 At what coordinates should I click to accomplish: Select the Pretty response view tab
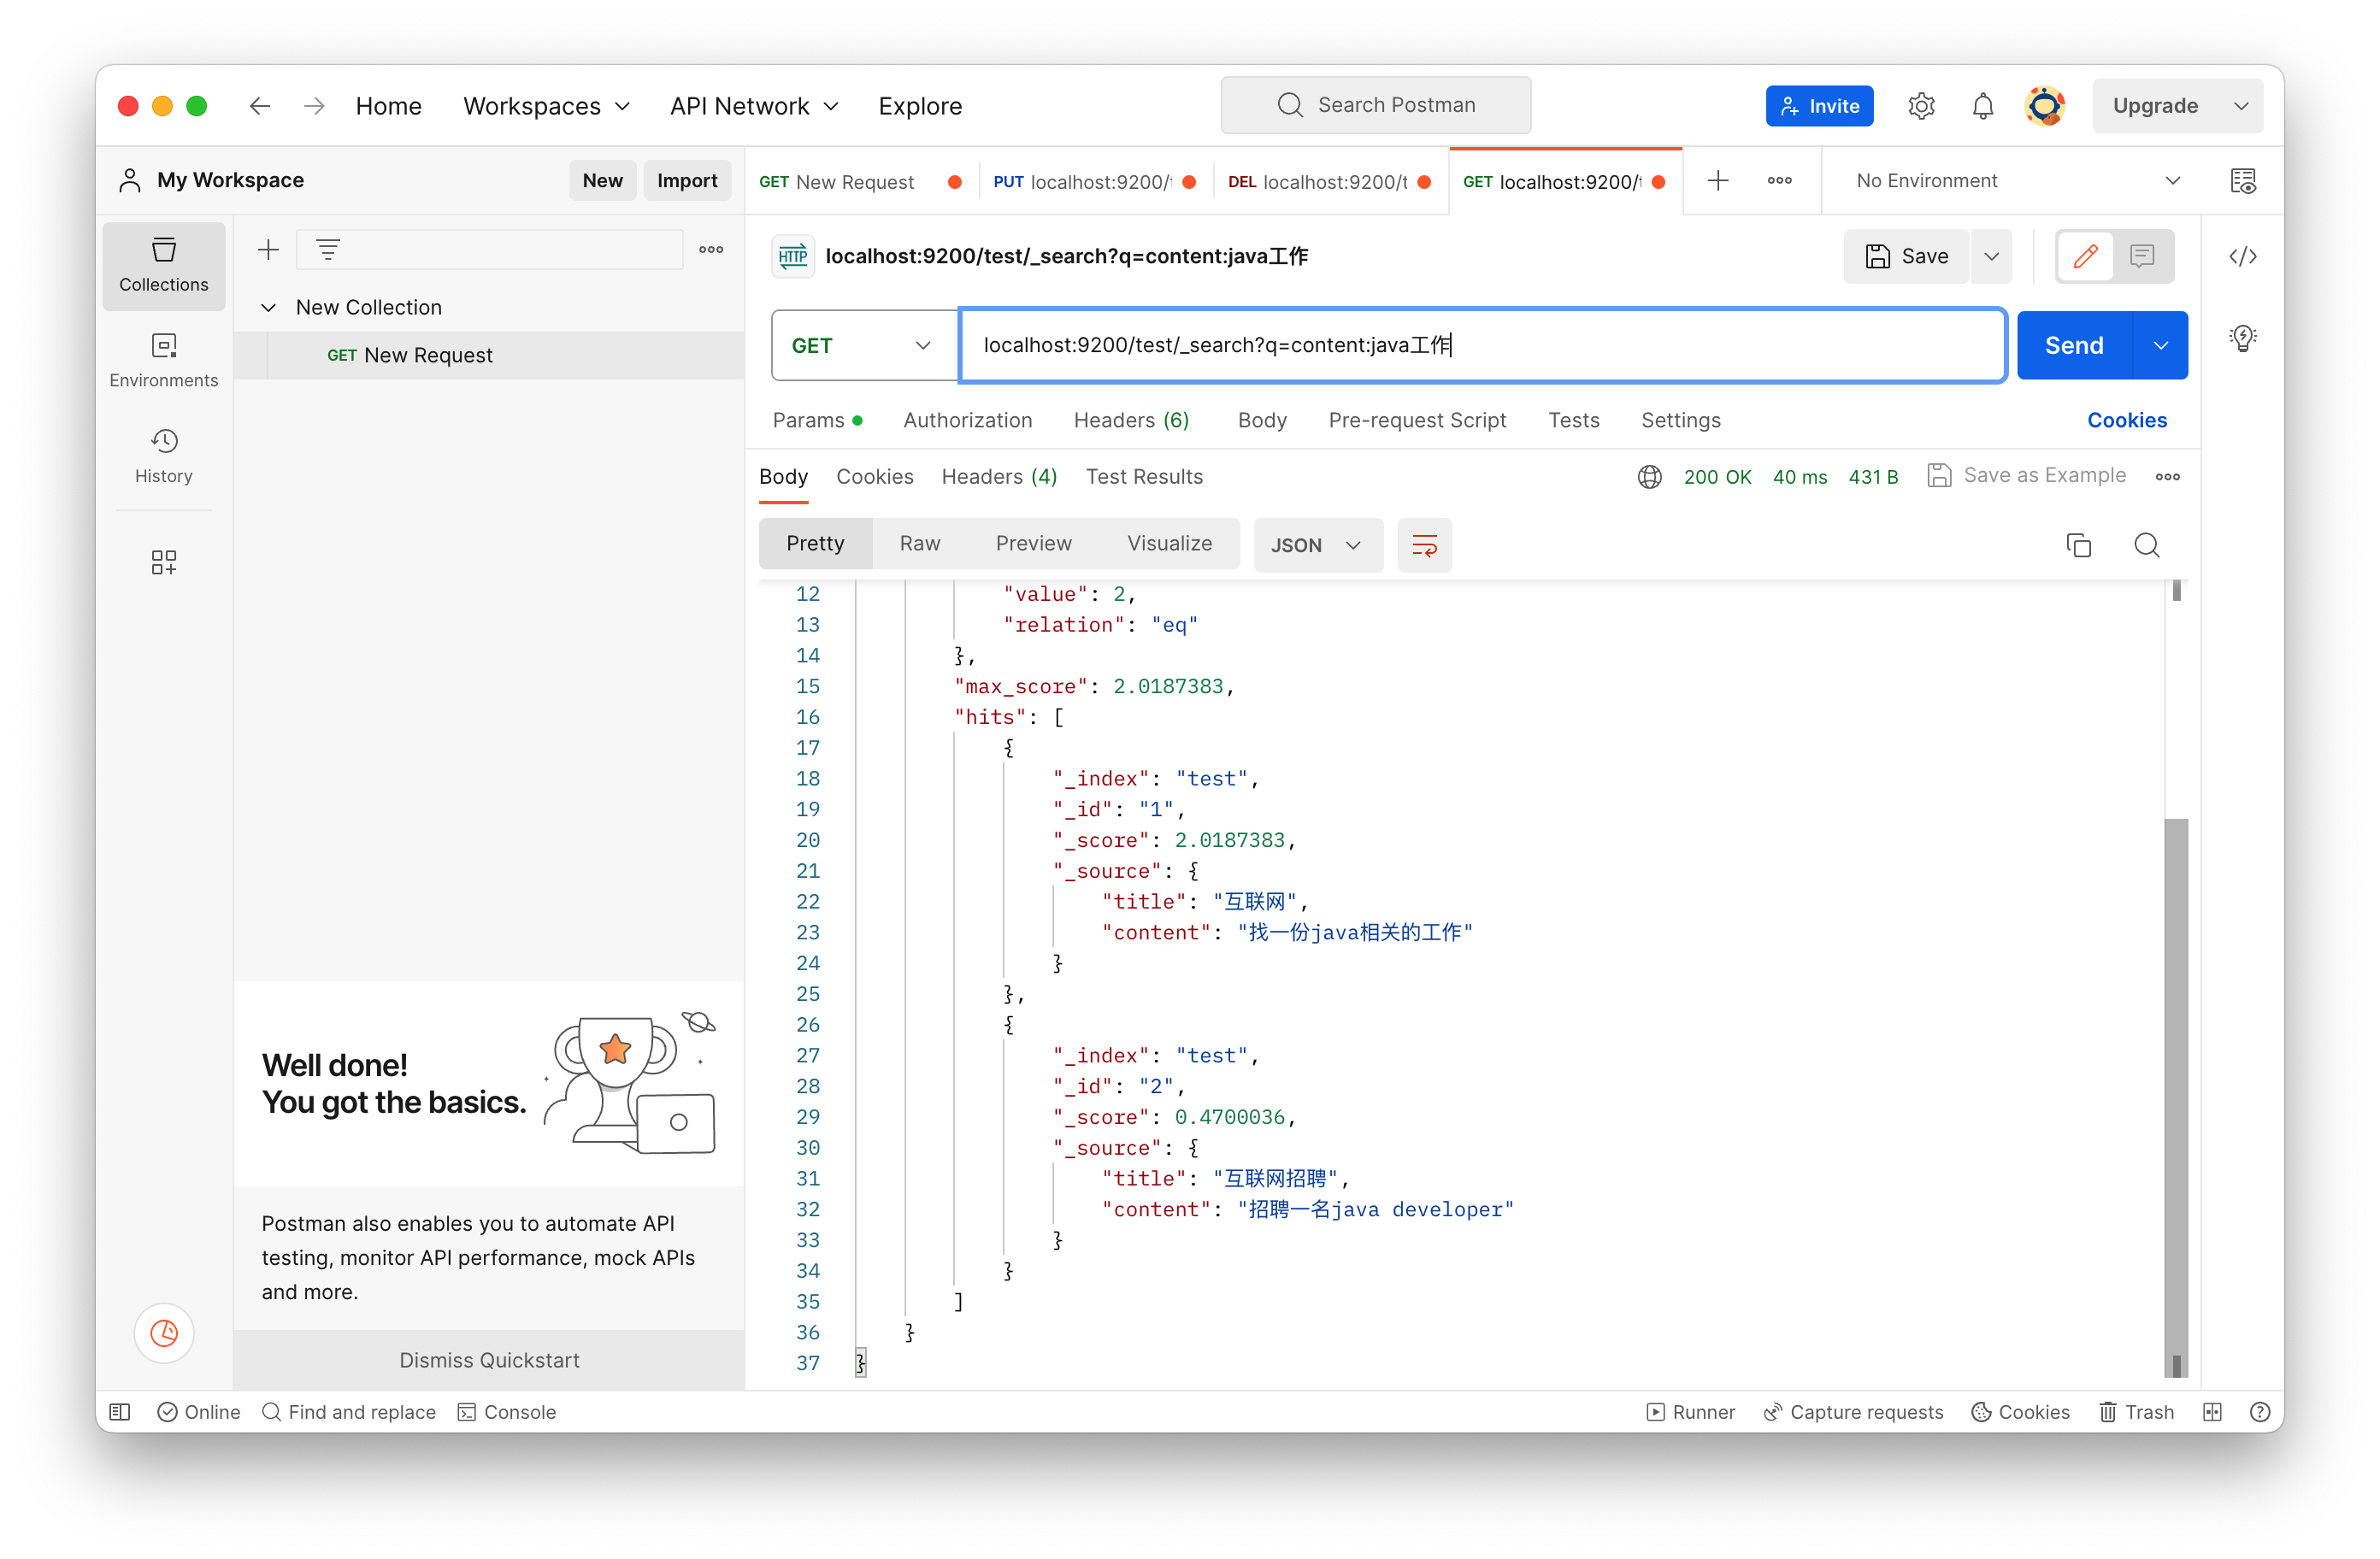click(814, 543)
